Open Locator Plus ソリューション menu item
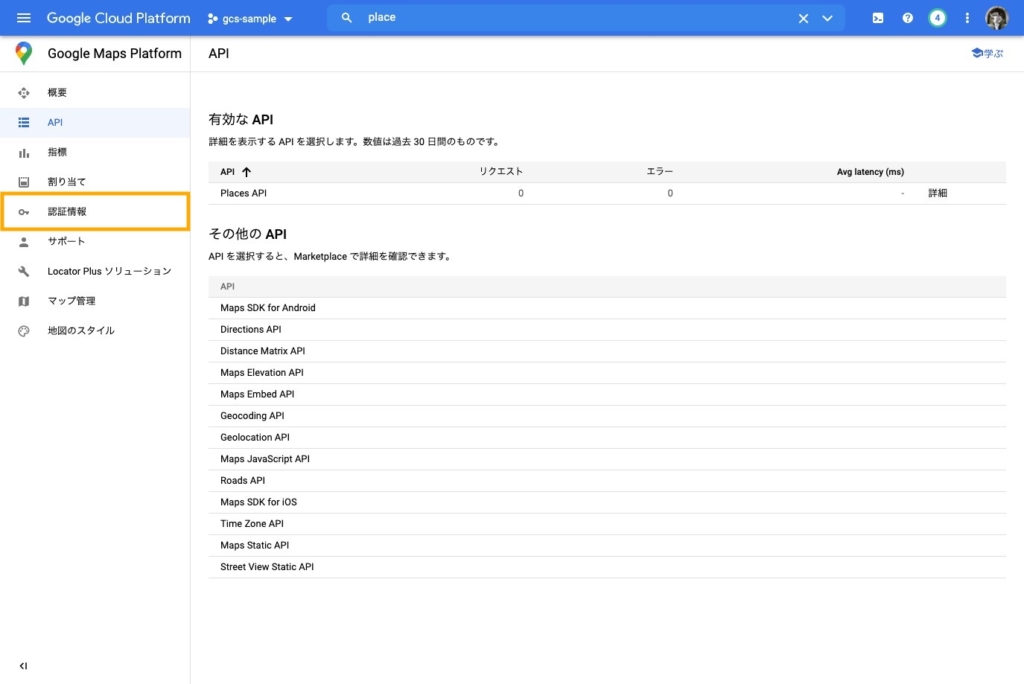 coord(95,271)
